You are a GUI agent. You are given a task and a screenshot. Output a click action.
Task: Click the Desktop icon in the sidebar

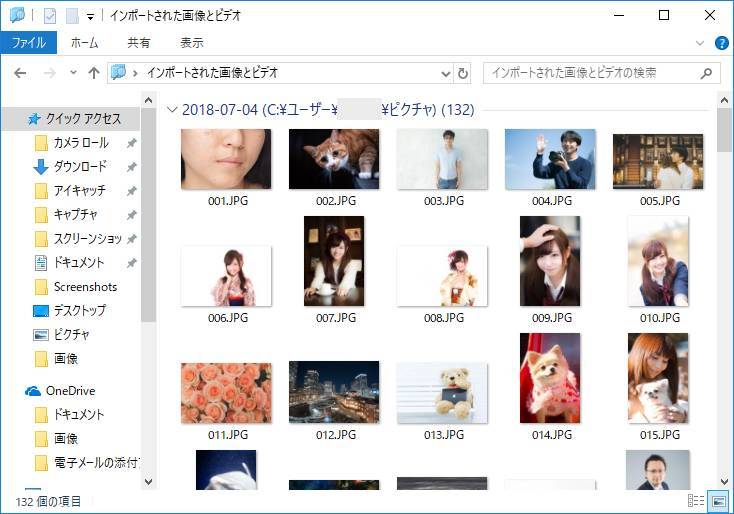point(41,311)
